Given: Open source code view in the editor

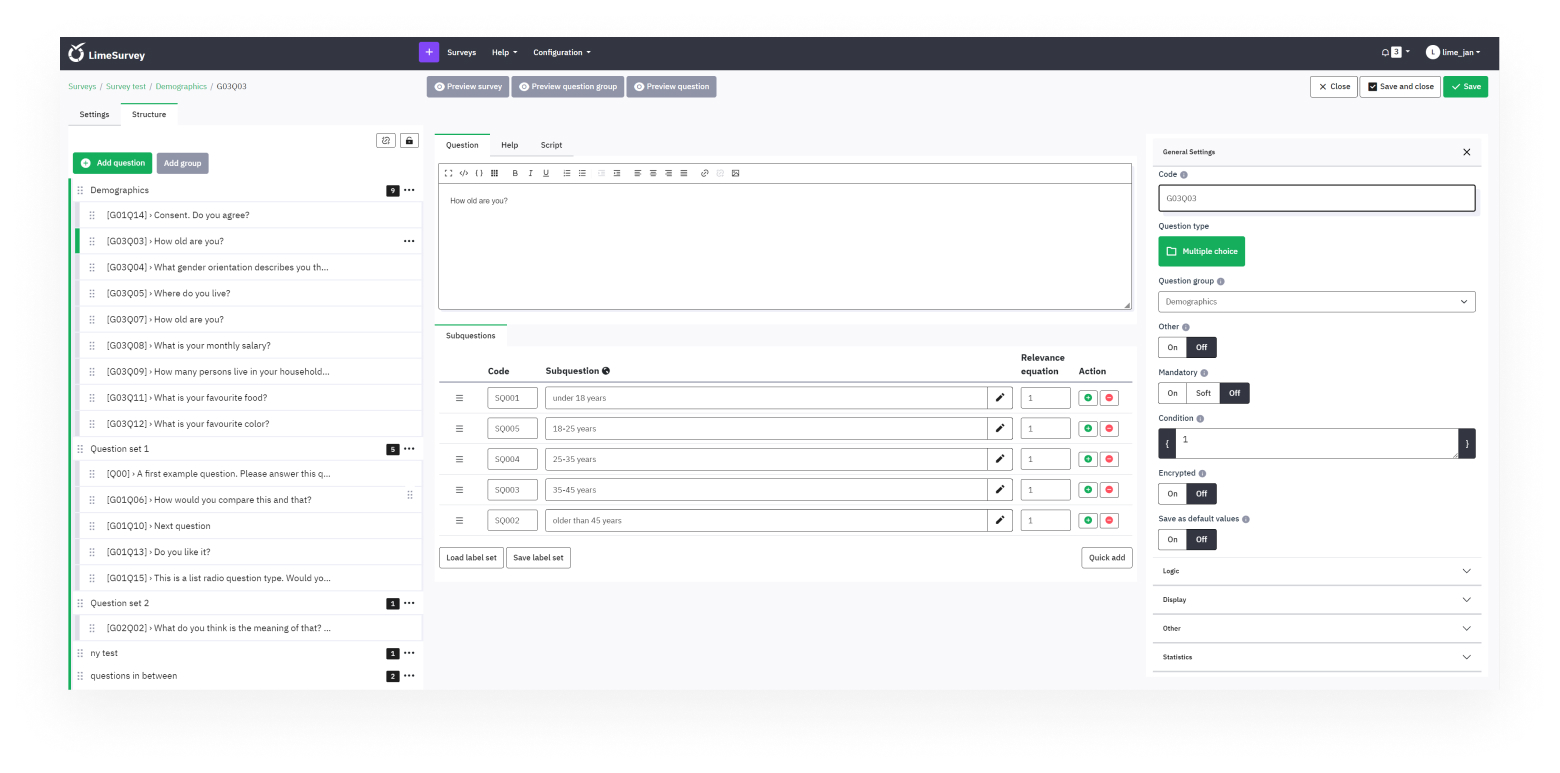Looking at the screenshot, I should click(x=464, y=173).
